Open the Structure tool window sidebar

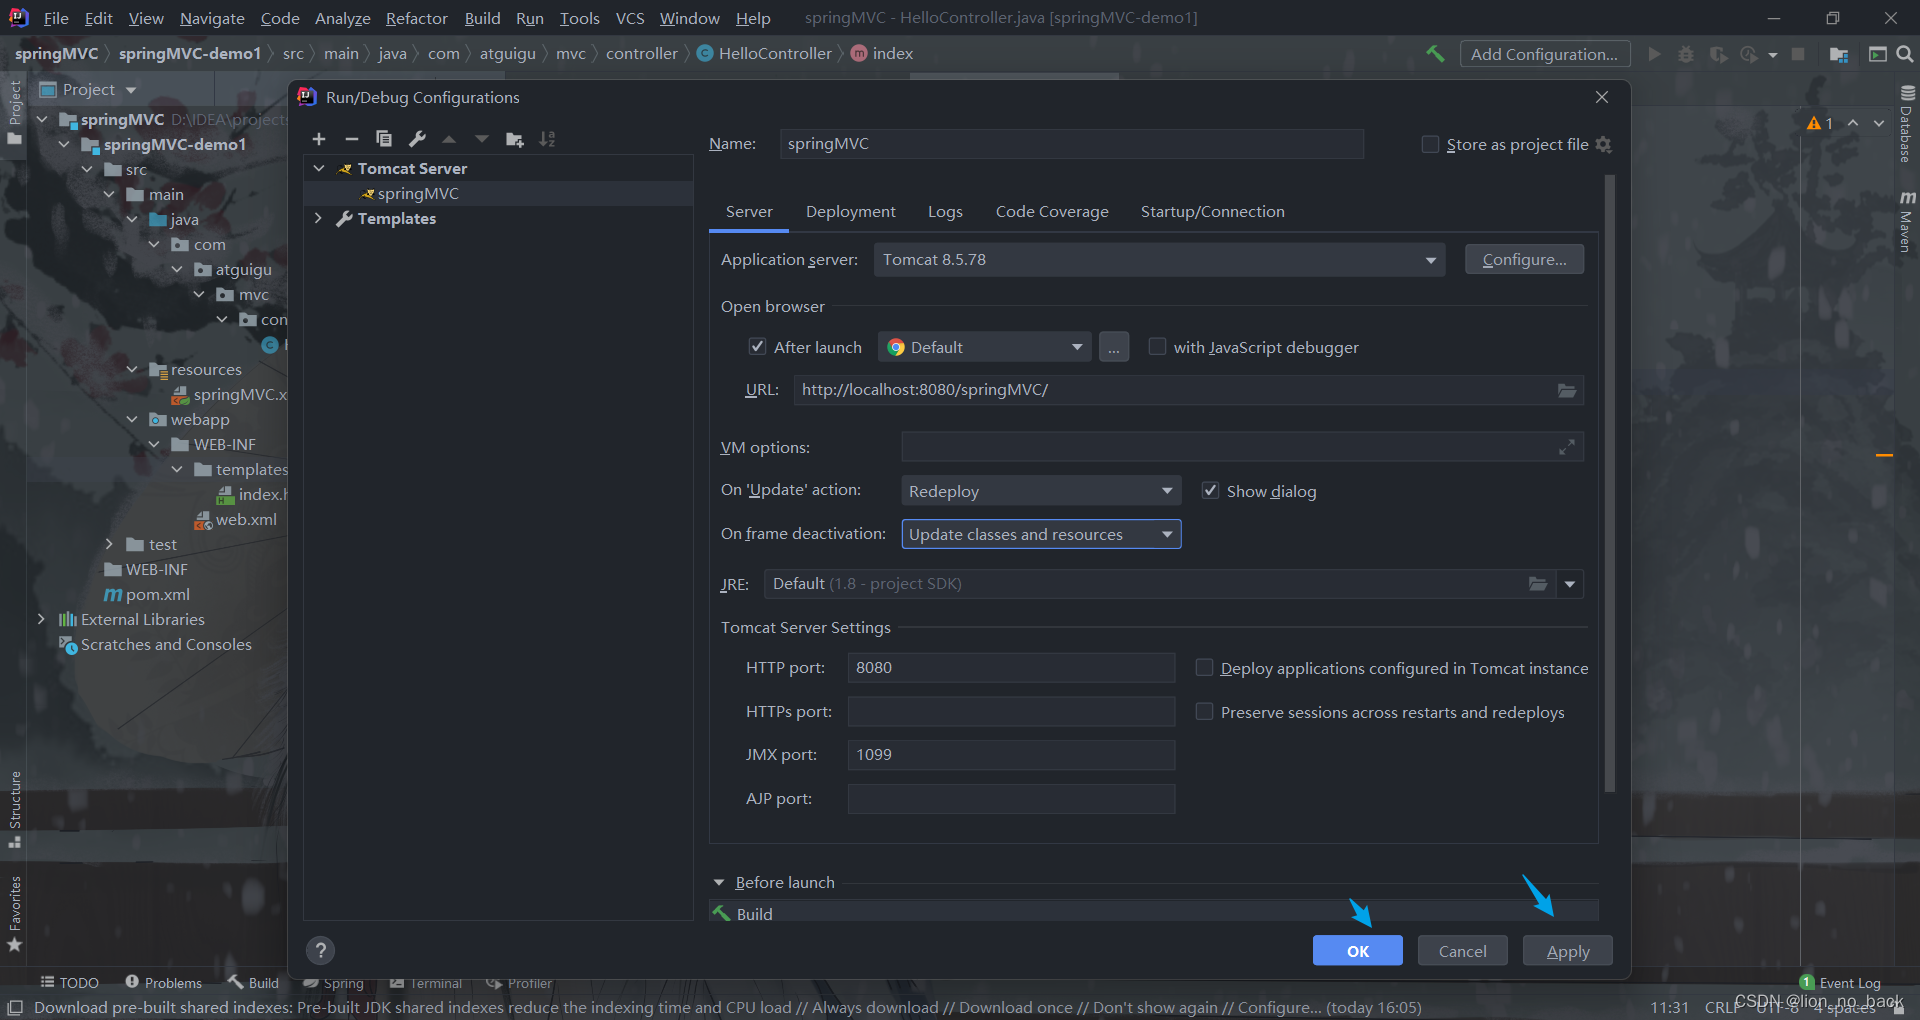(15, 809)
